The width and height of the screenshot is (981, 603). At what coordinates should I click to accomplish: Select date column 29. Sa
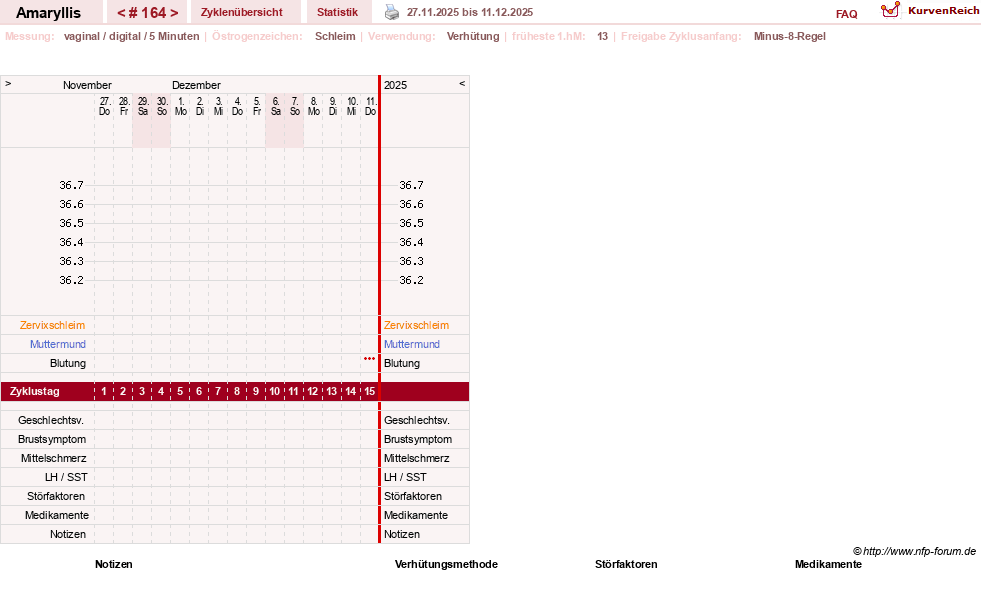[x=143, y=106]
